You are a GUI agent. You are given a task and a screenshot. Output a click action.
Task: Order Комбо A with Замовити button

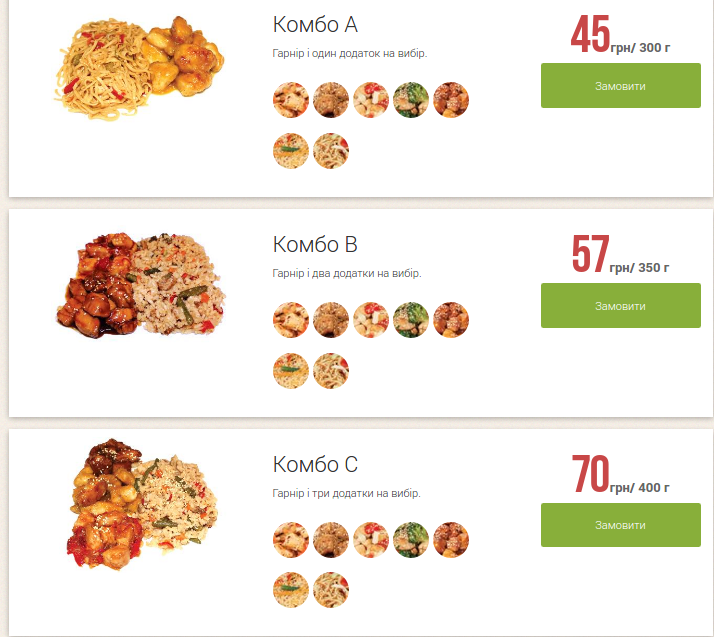pyautogui.click(x=621, y=86)
